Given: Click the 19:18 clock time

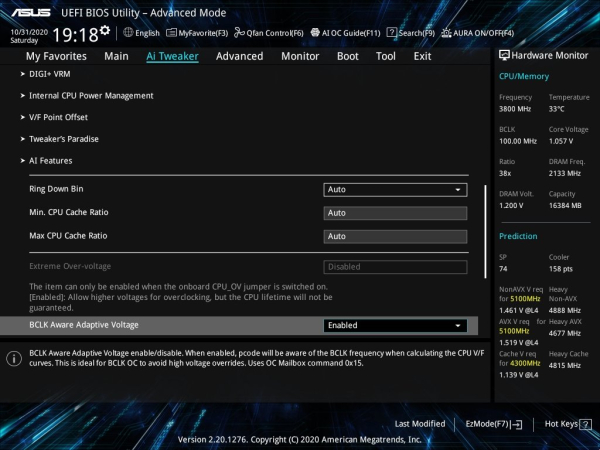Looking at the screenshot, I should point(75,35).
